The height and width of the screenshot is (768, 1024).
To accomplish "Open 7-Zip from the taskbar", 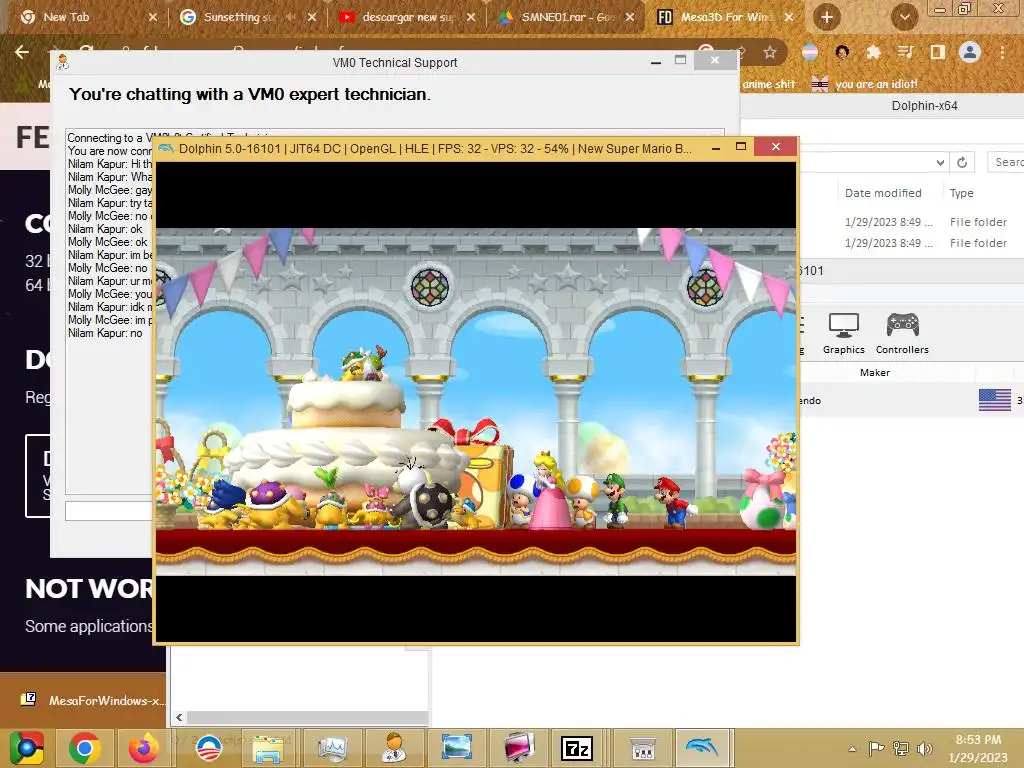I will coord(577,748).
